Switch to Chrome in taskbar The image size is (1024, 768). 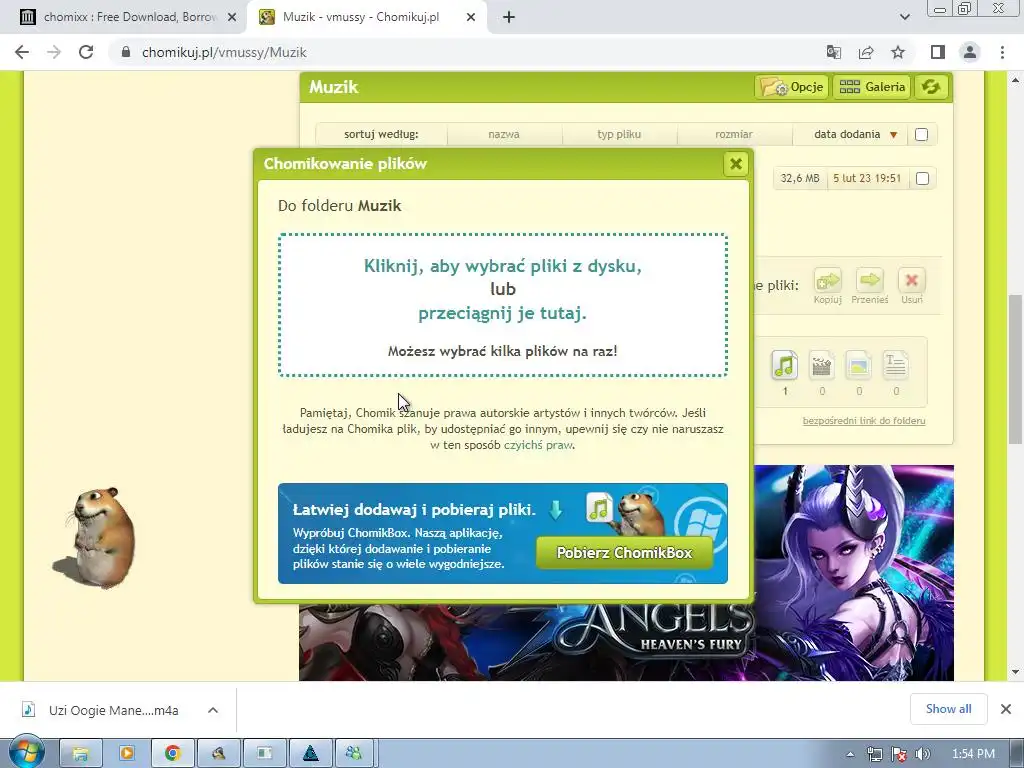point(172,754)
